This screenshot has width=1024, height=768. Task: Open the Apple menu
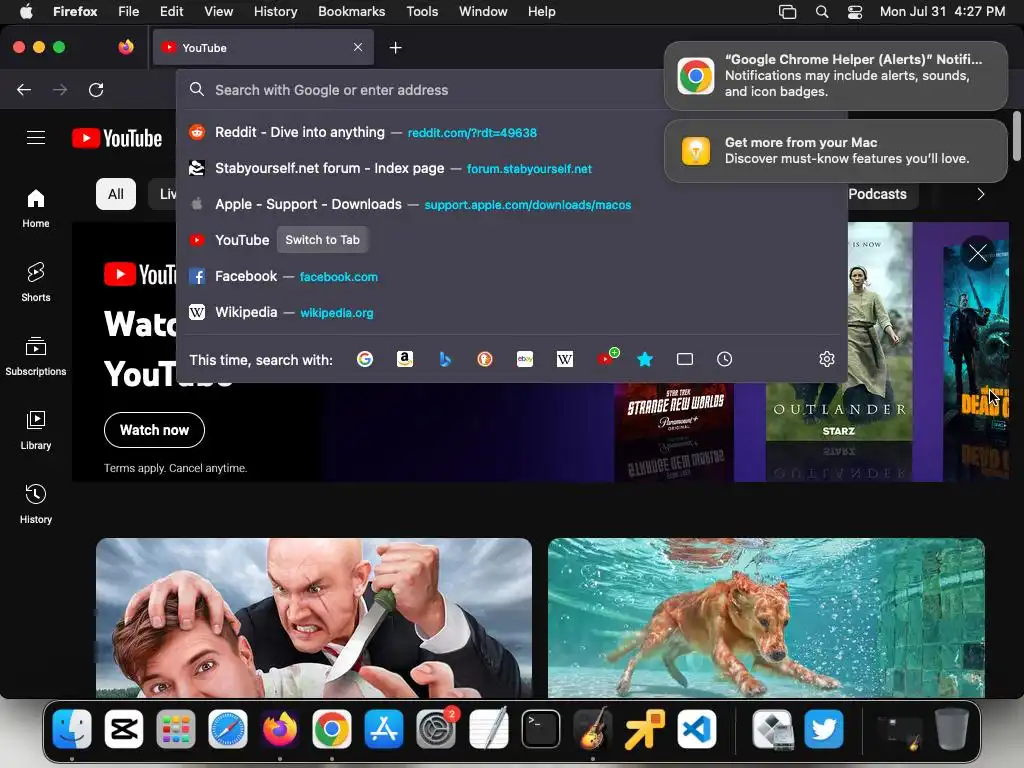click(x=26, y=12)
